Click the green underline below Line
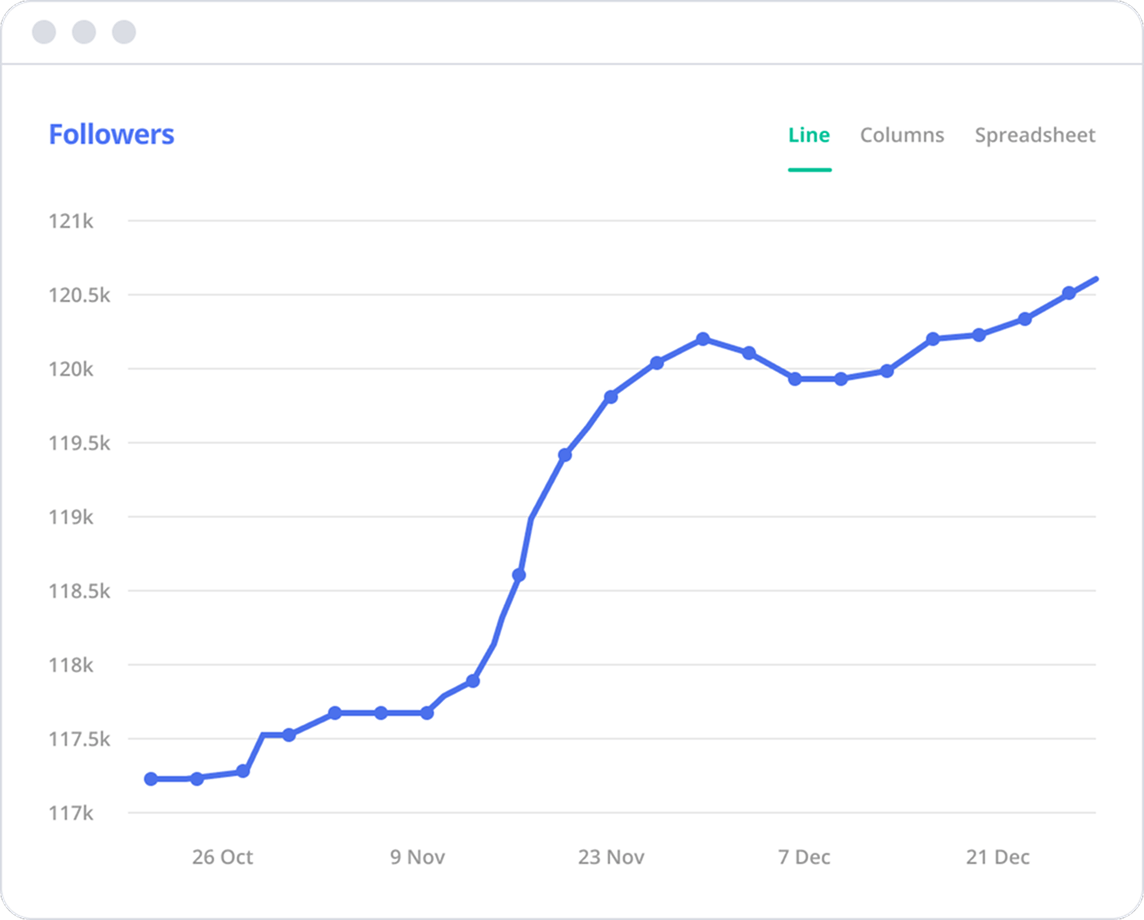Image resolution: width=1144 pixels, height=920 pixels. click(808, 168)
